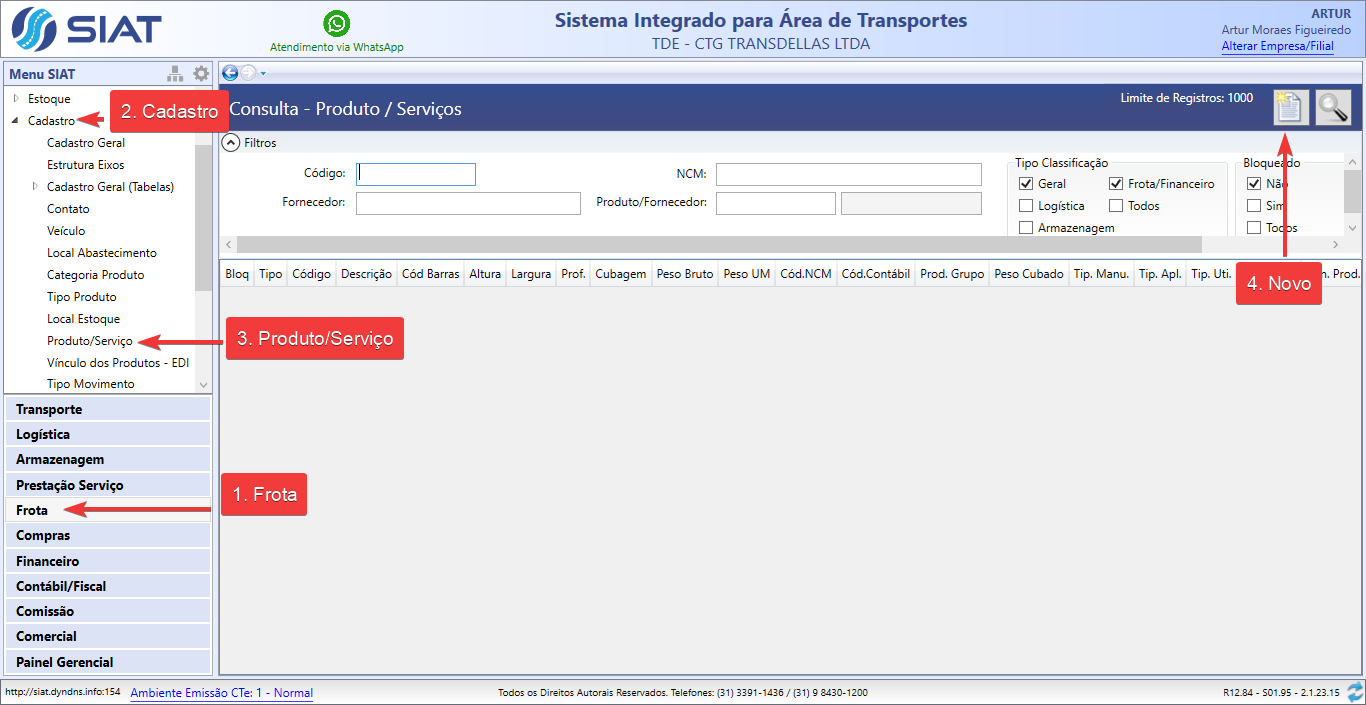Click the Alterar Empresa/Filial link
Viewport: 1366px width, 705px height.
pyautogui.click(x=1277, y=46)
